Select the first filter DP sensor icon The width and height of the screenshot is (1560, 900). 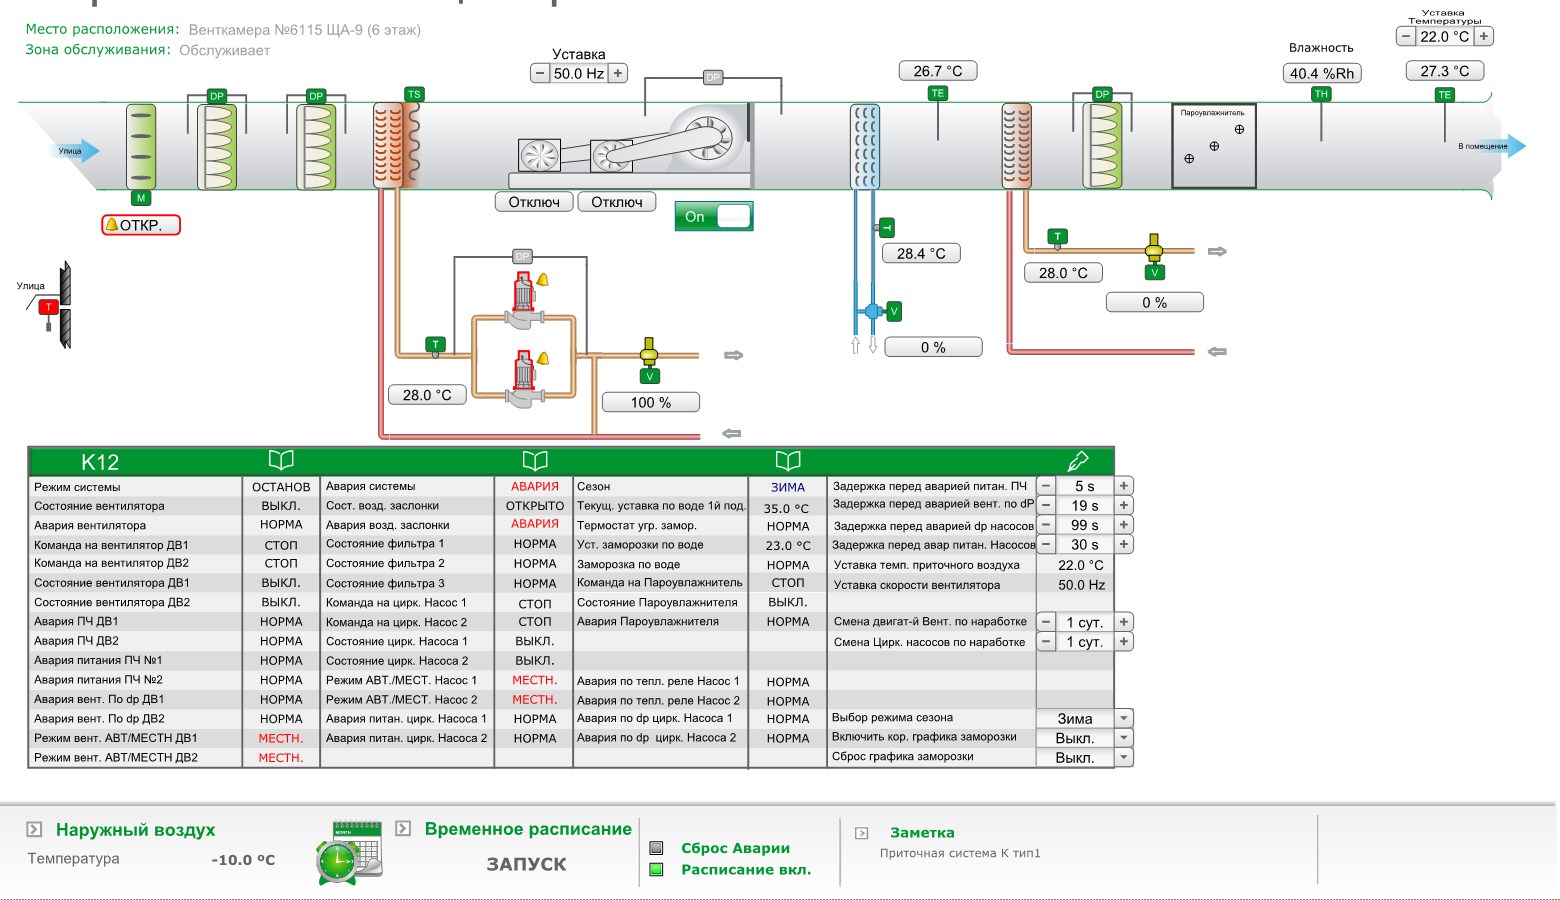click(x=217, y=96)
